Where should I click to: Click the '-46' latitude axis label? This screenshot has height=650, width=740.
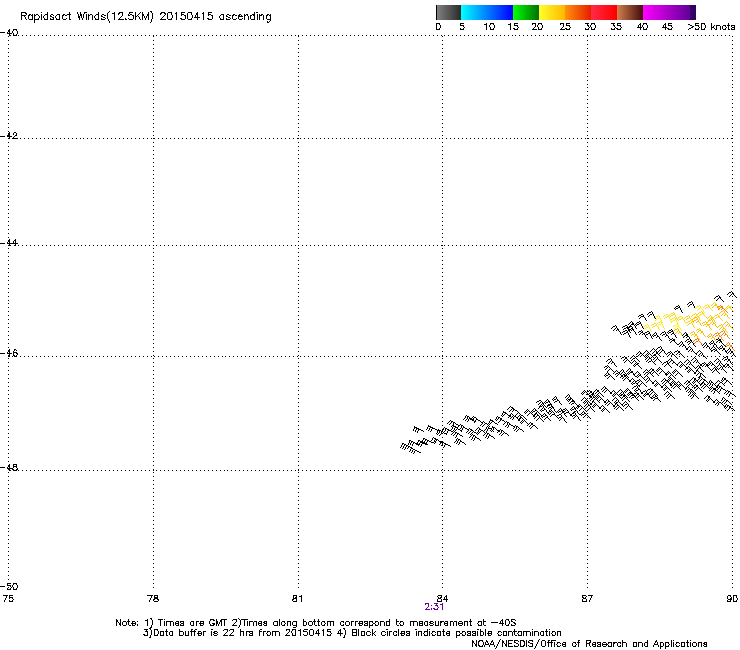[x=9, y=353]
